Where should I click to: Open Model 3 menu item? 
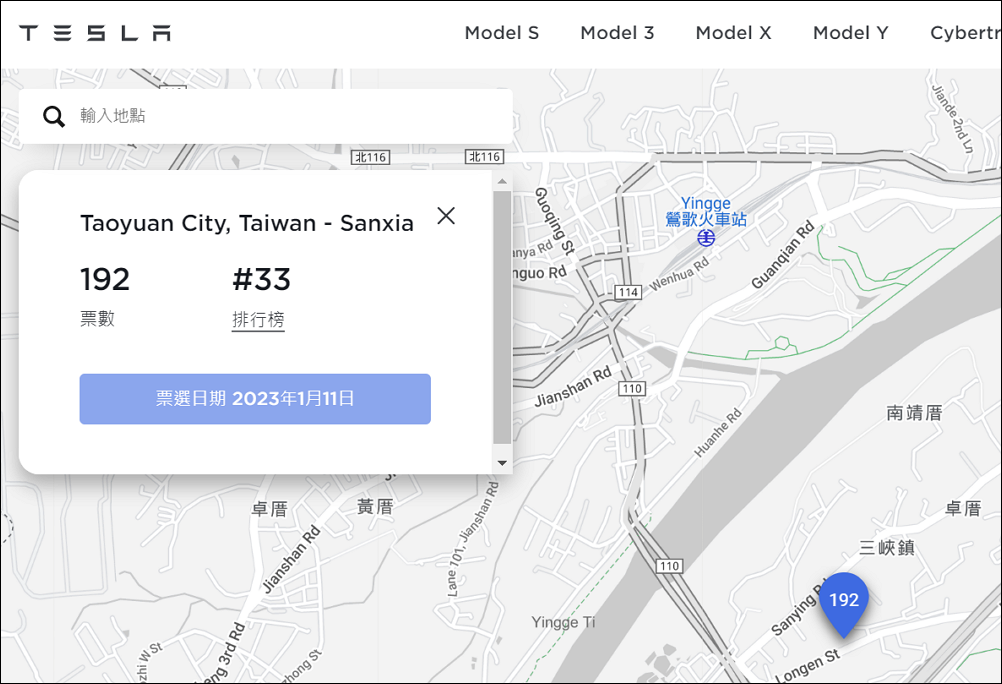click(x=617, y=33)
